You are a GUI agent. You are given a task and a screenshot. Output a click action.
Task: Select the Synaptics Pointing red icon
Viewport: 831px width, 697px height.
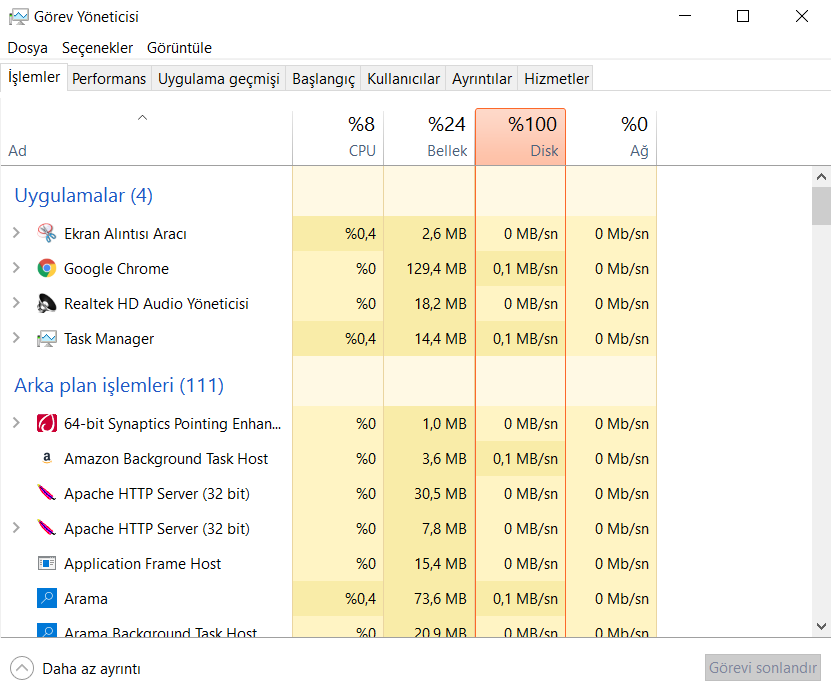(46, 423)
